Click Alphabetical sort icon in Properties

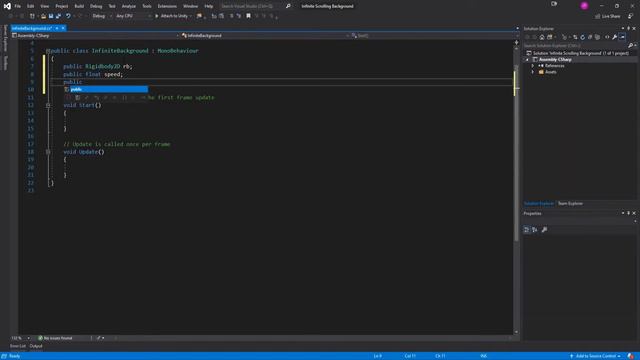pos(535,230)
